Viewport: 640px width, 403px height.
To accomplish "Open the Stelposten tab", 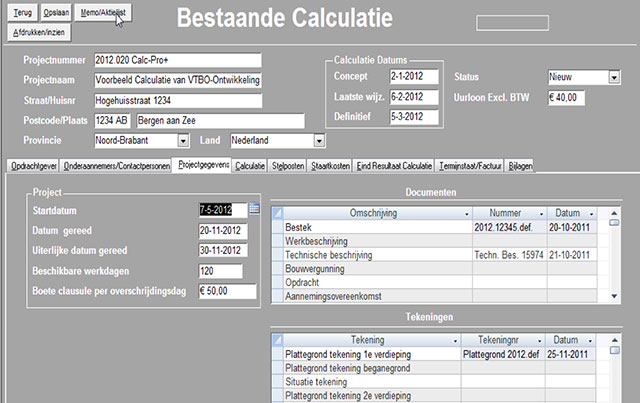I will click(x=288, y=166).
